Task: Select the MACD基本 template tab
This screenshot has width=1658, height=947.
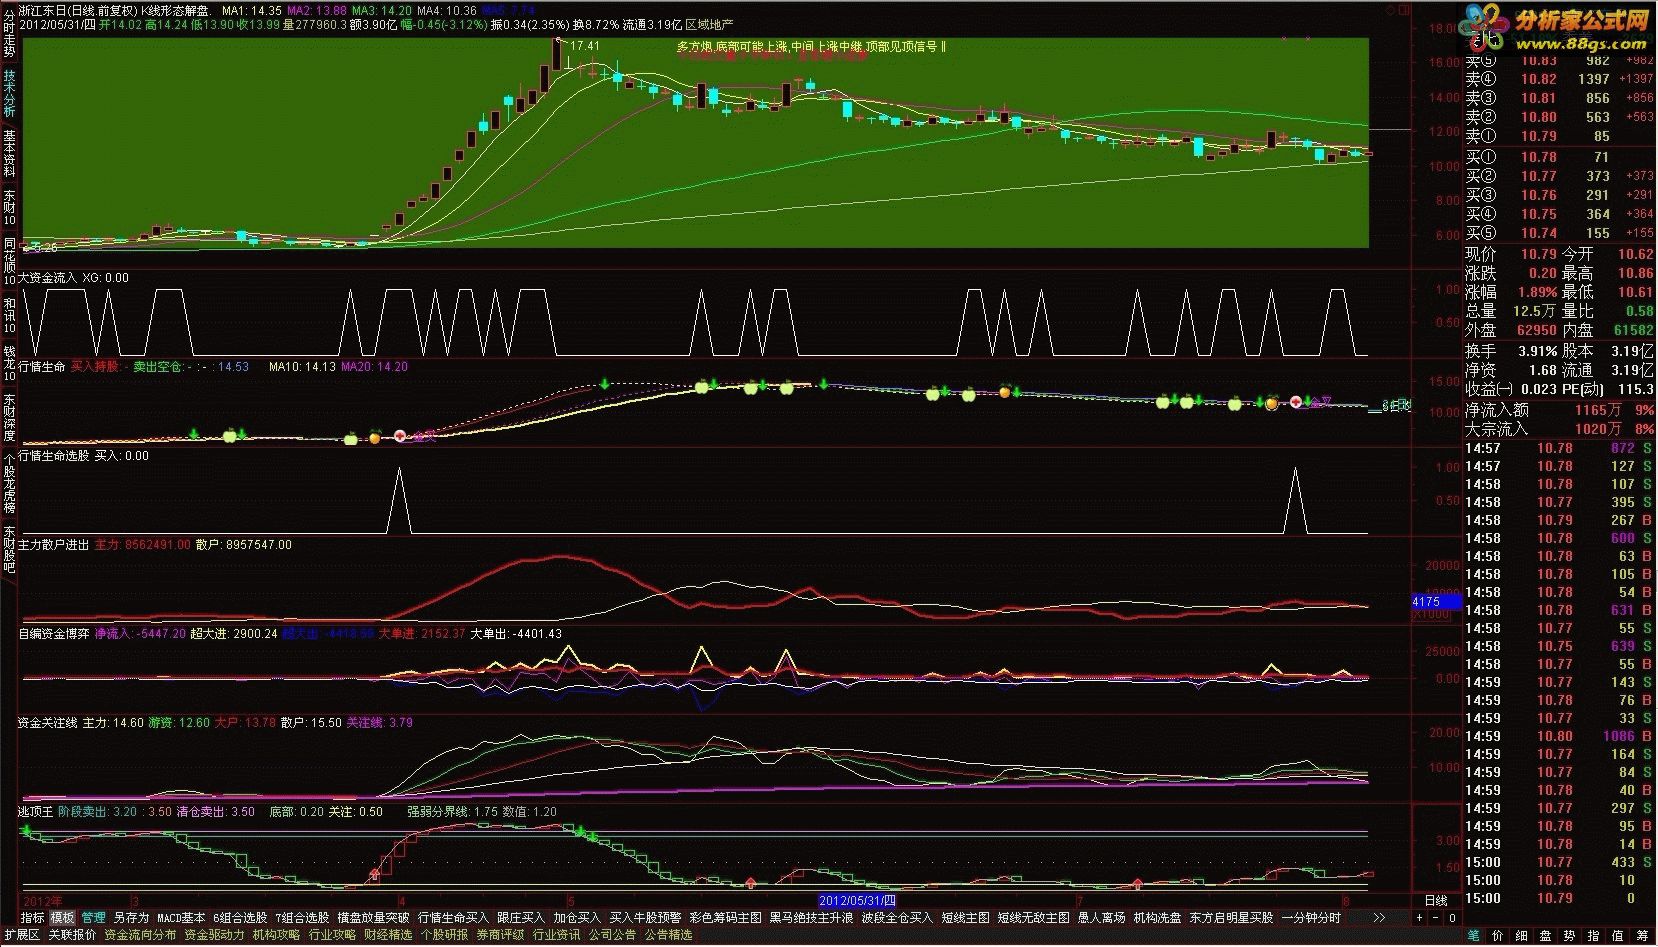Action: coord(181,917)
